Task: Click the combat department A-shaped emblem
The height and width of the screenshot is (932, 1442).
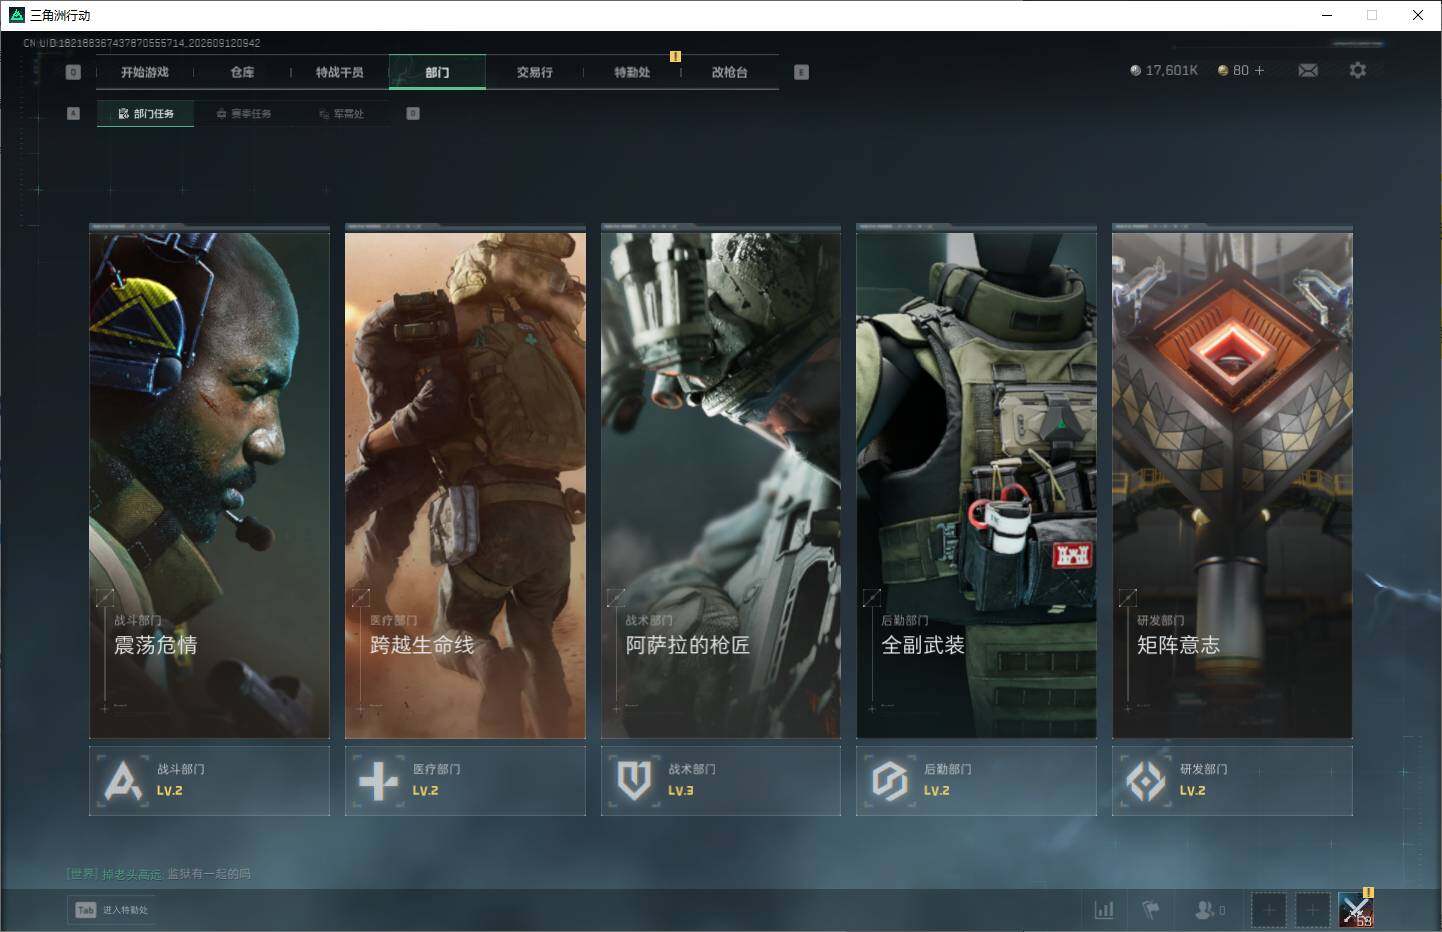Action: [x=123, y=781]
